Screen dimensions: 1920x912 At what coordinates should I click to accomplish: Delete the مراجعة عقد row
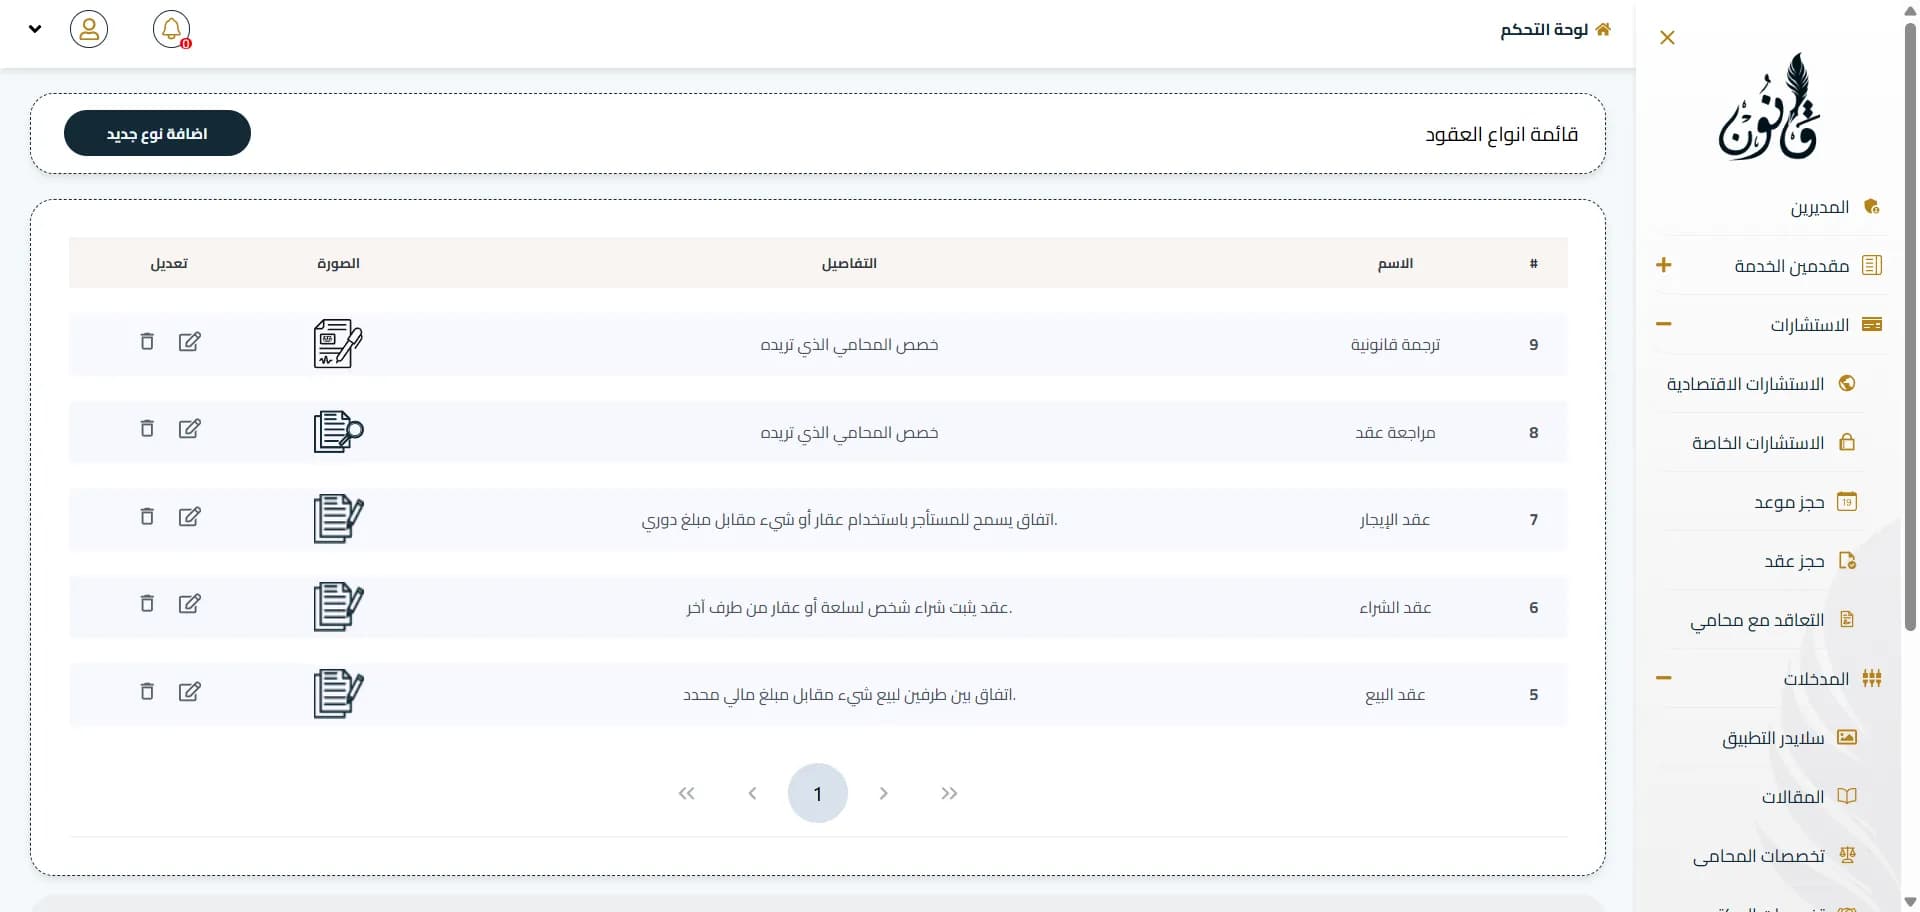click(147, 429)
